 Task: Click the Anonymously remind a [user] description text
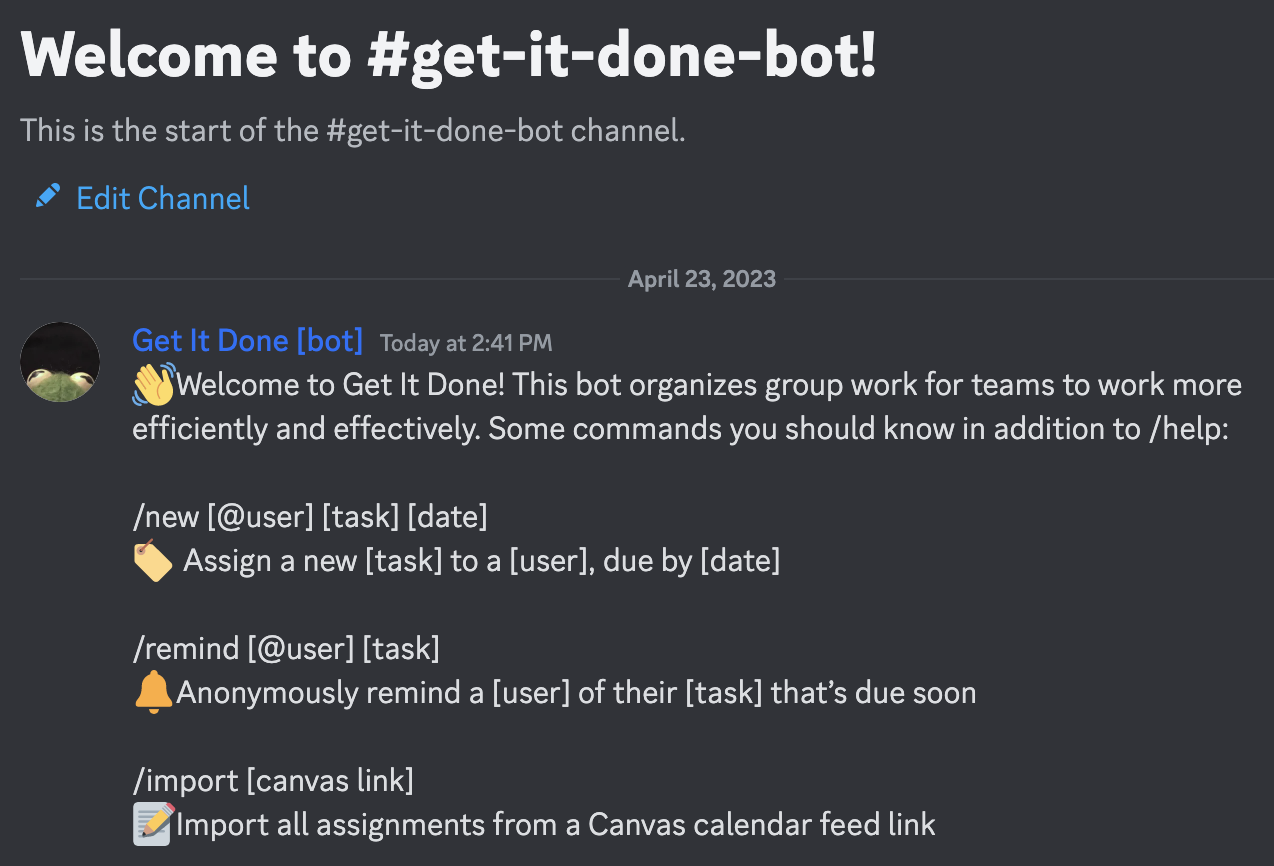[576, 693]
